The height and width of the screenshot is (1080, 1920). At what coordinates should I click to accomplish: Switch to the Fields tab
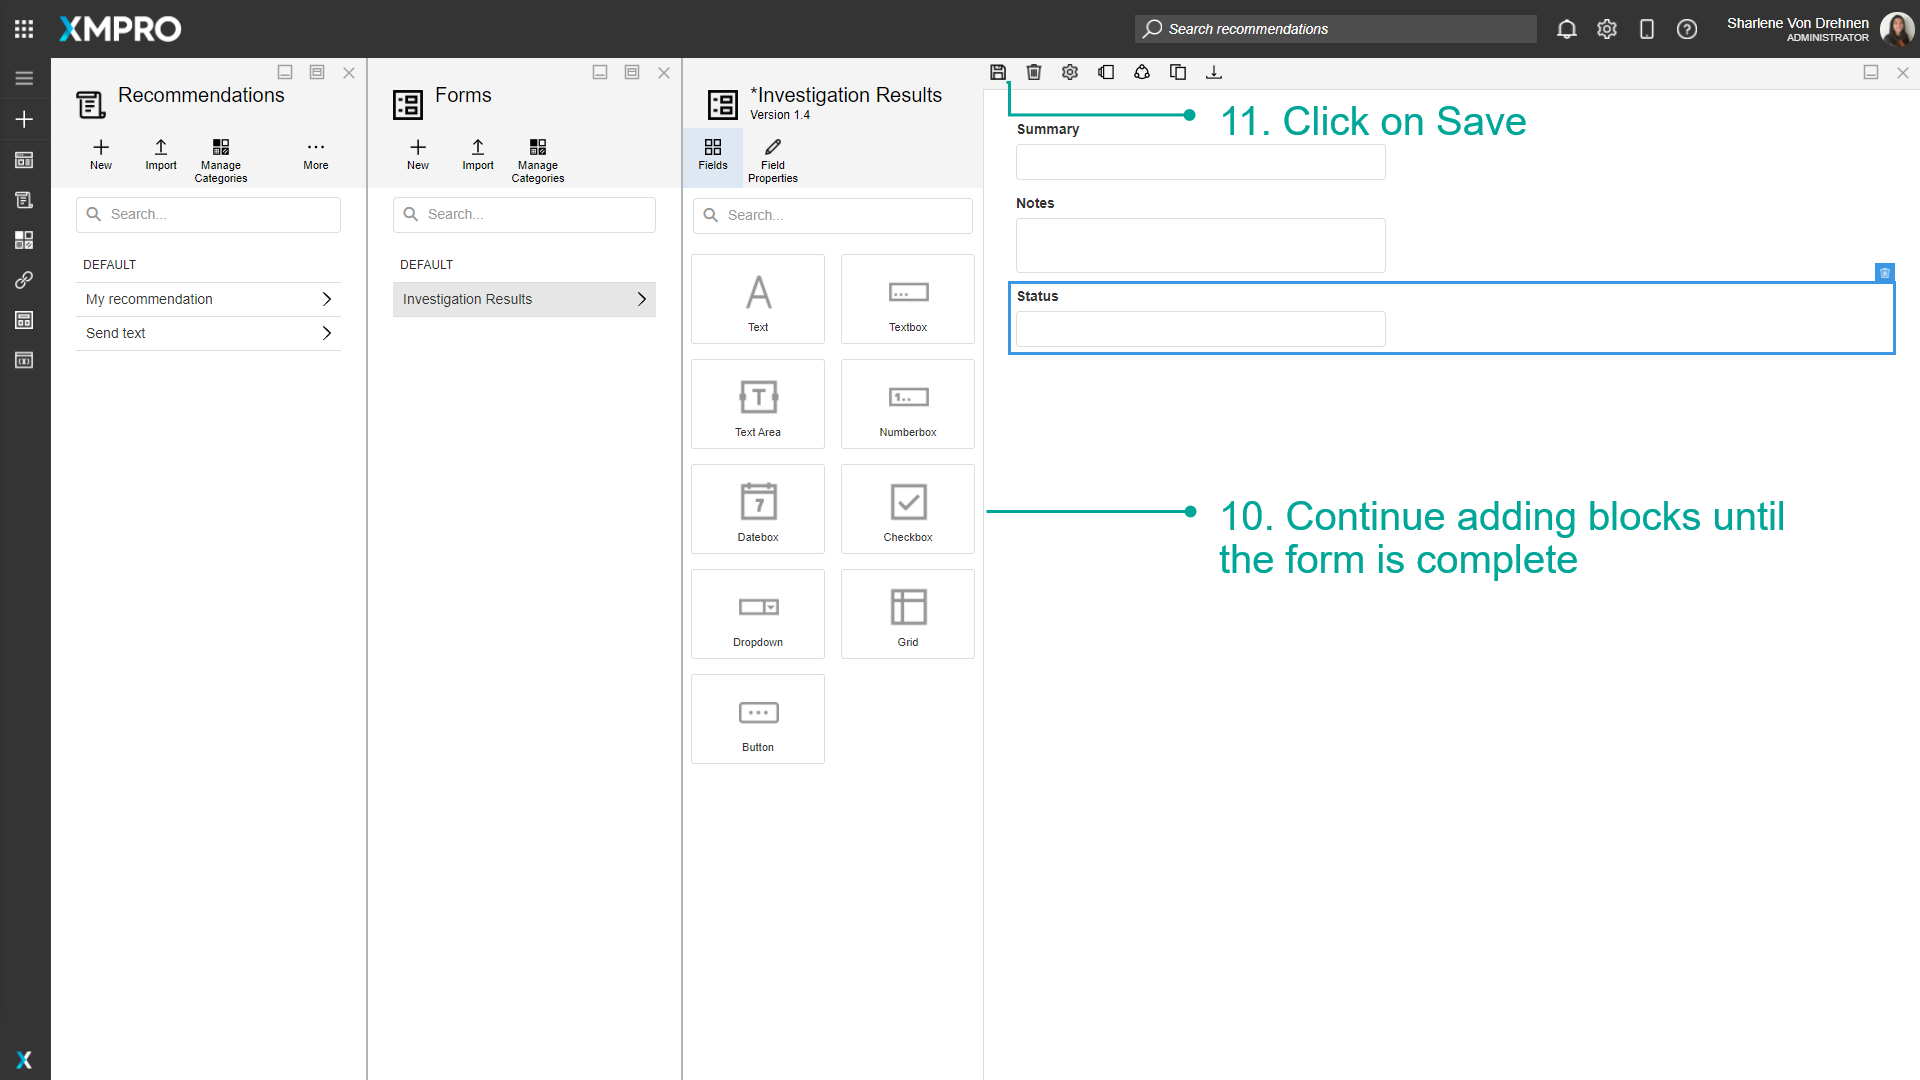pyautogui.click(x=712, y=157)
